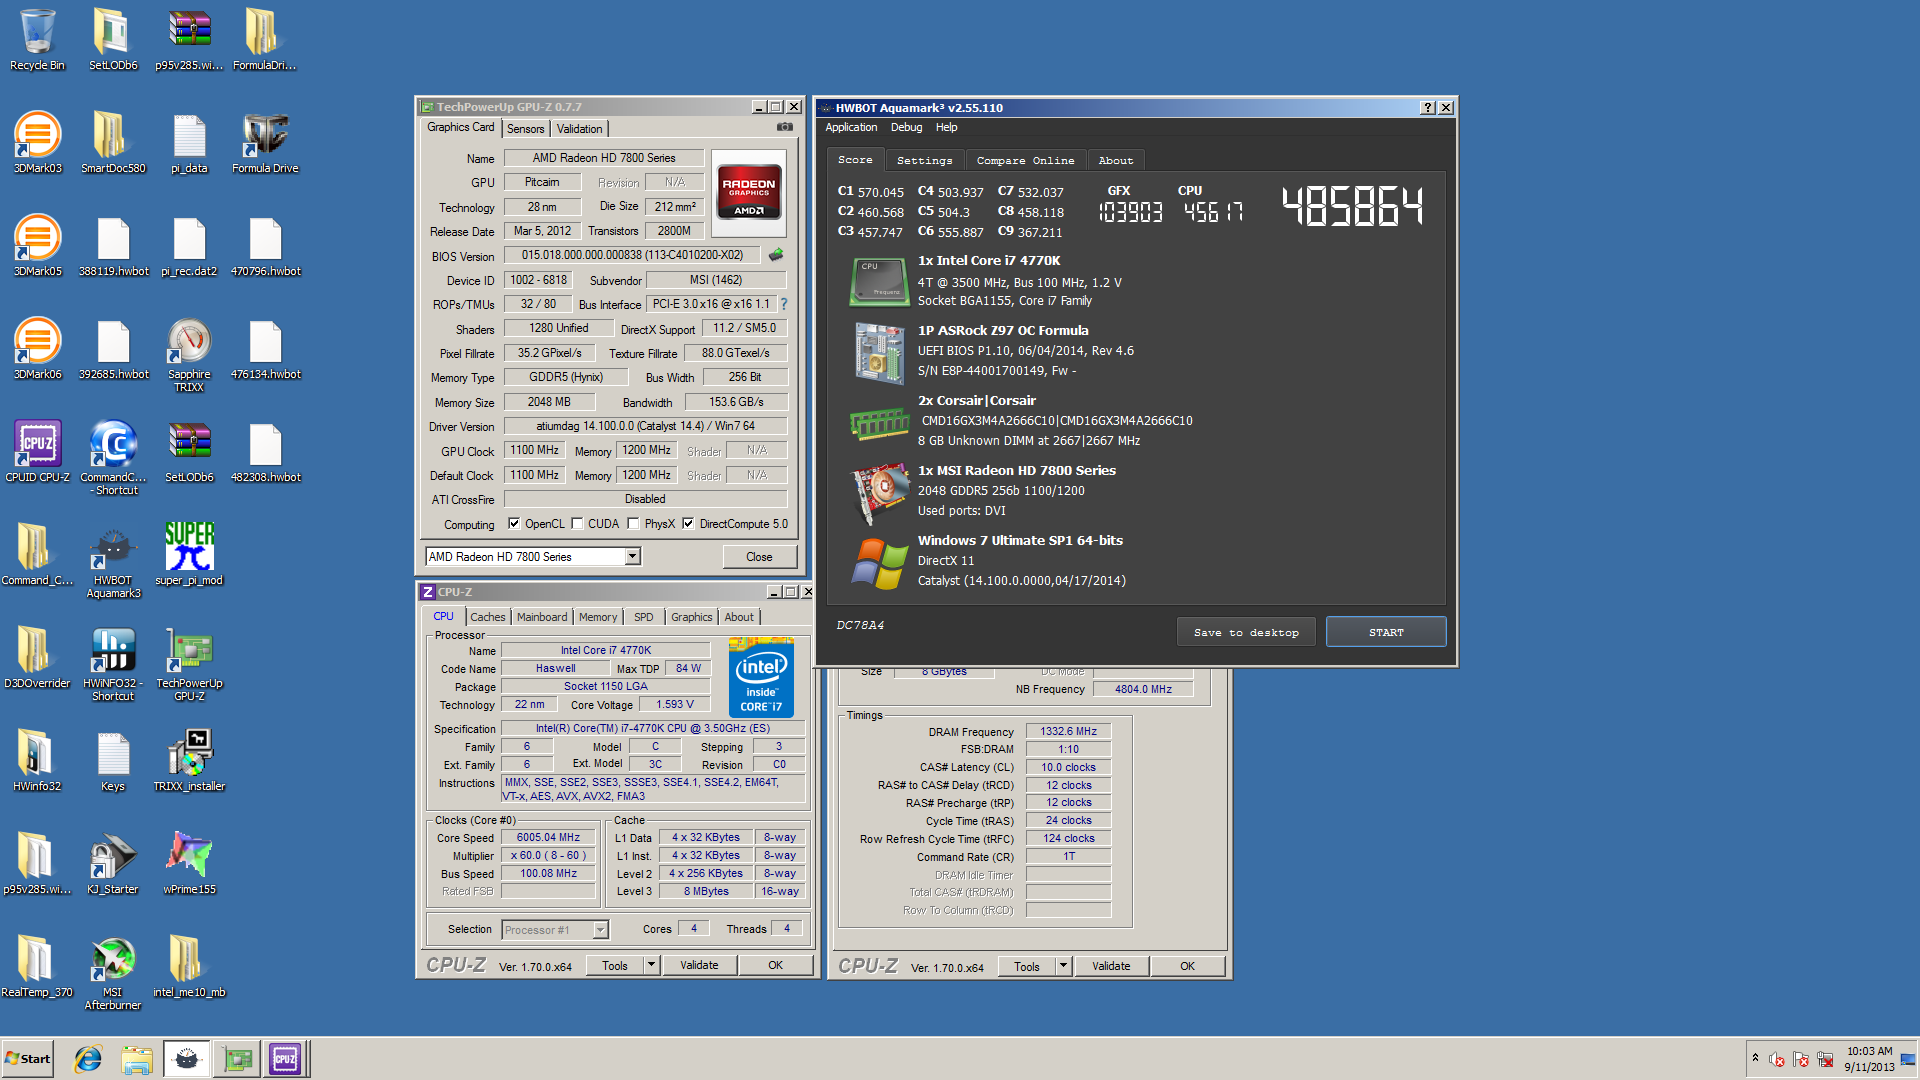Open the Mainboard tab in CPU-Z
1920x1080 pixels.
pyautogui.click(x=542, y=617)
